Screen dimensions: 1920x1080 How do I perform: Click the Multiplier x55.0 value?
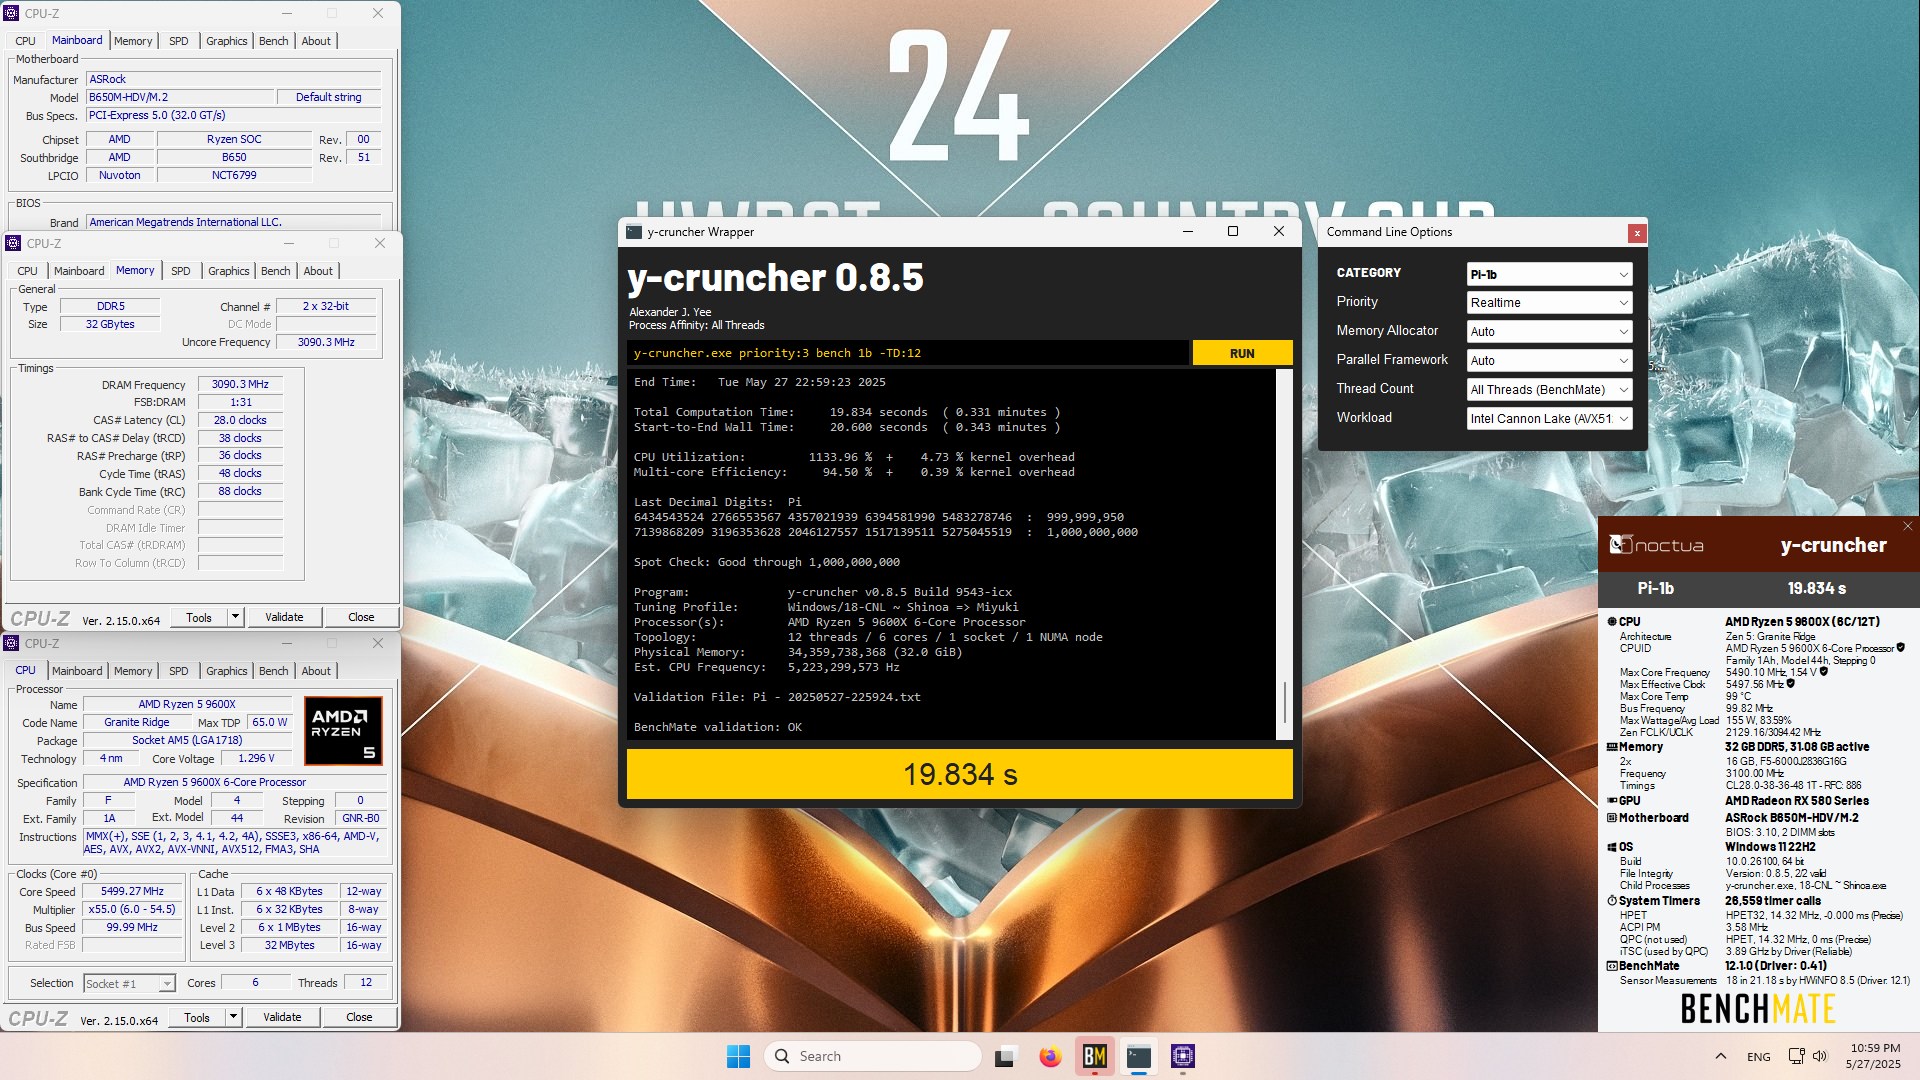[133, 909]
